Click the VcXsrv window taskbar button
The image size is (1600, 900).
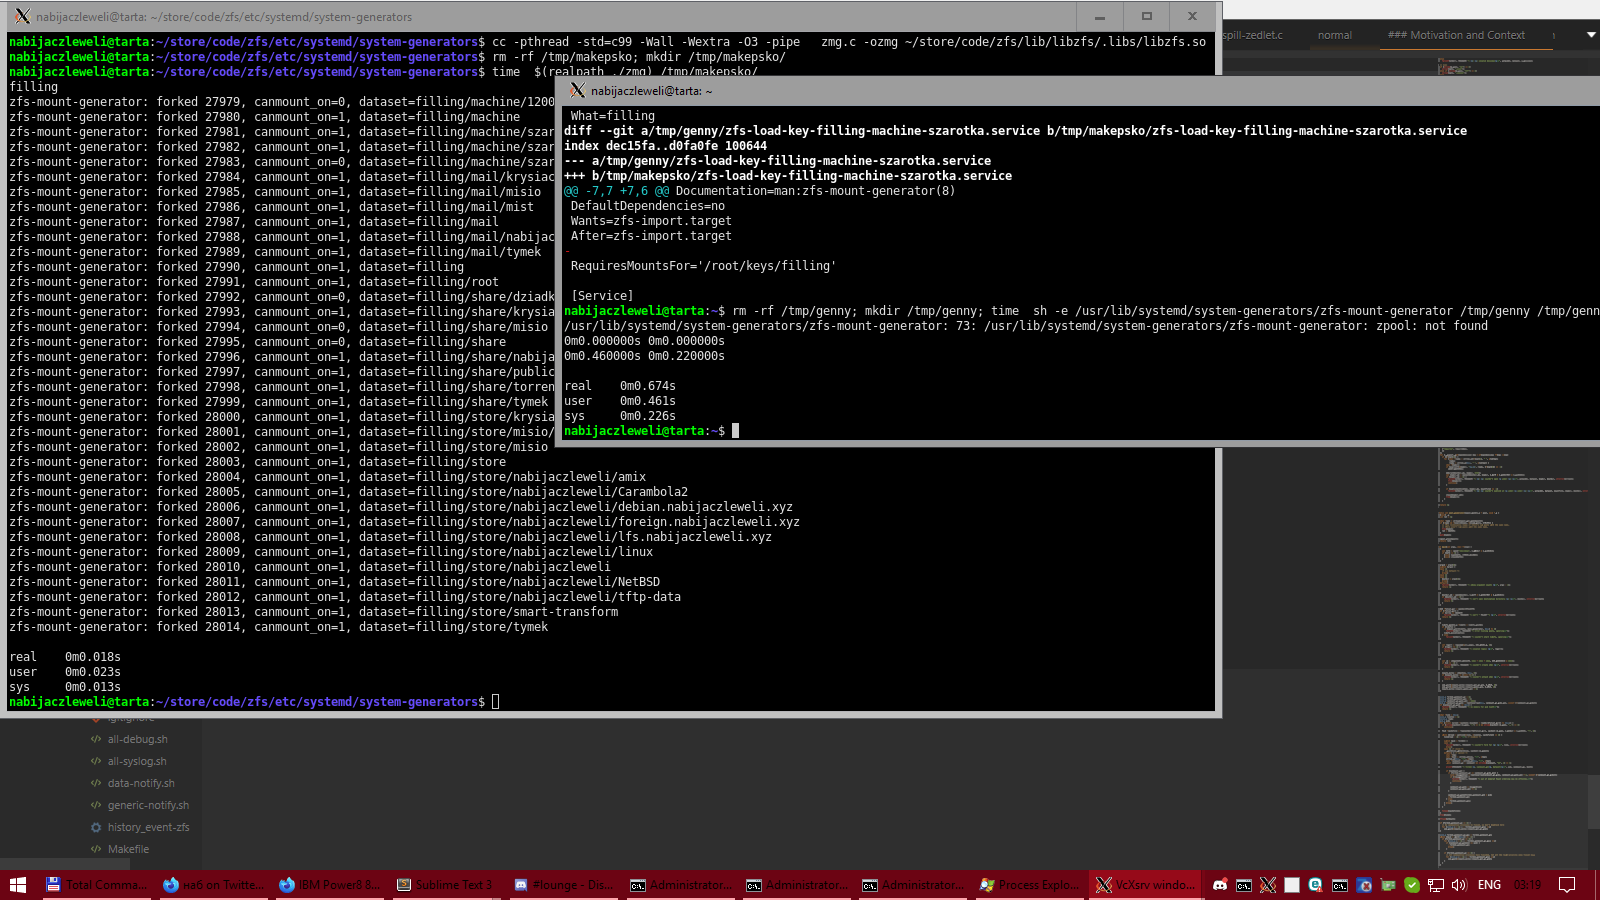pyautogui.click(x=1145, y=885)
